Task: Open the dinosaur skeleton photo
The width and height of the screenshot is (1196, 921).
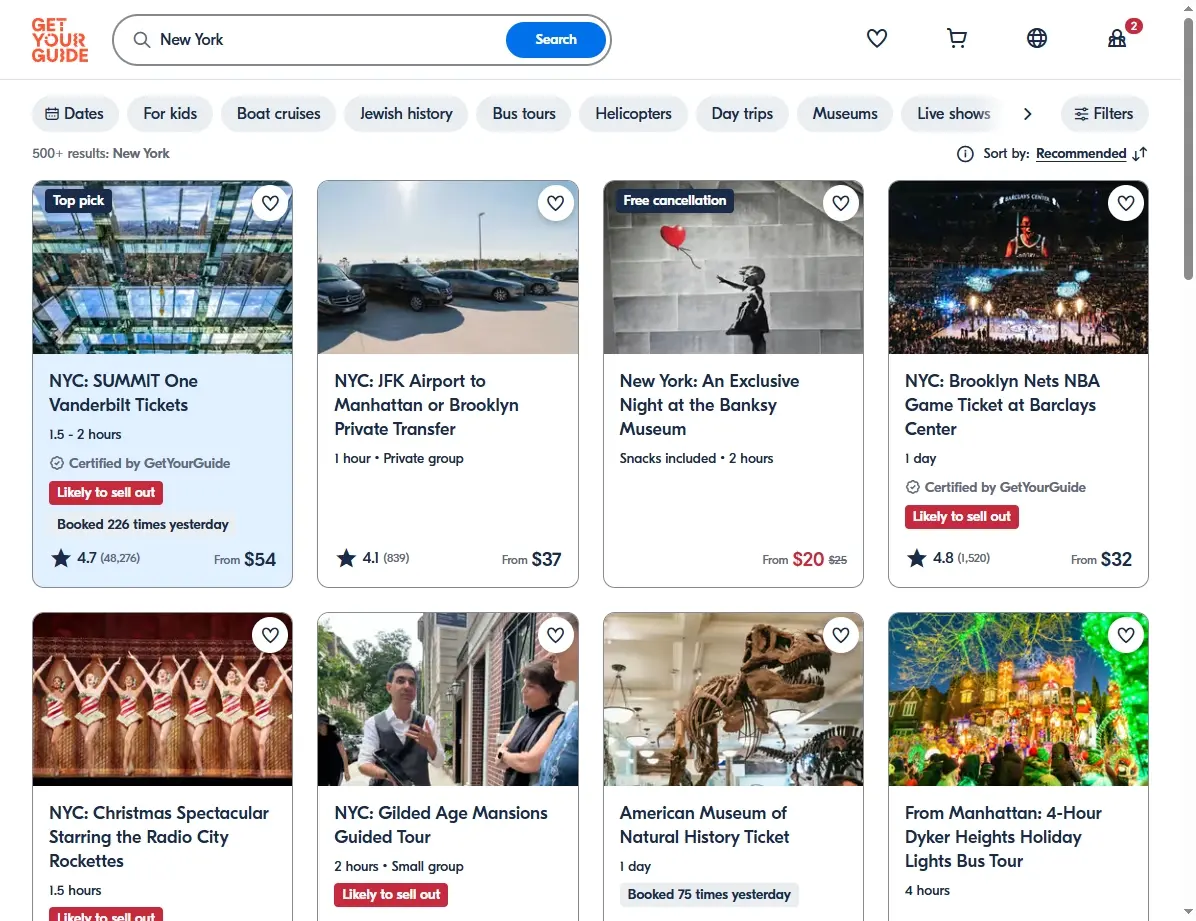Action: (733, 699)
